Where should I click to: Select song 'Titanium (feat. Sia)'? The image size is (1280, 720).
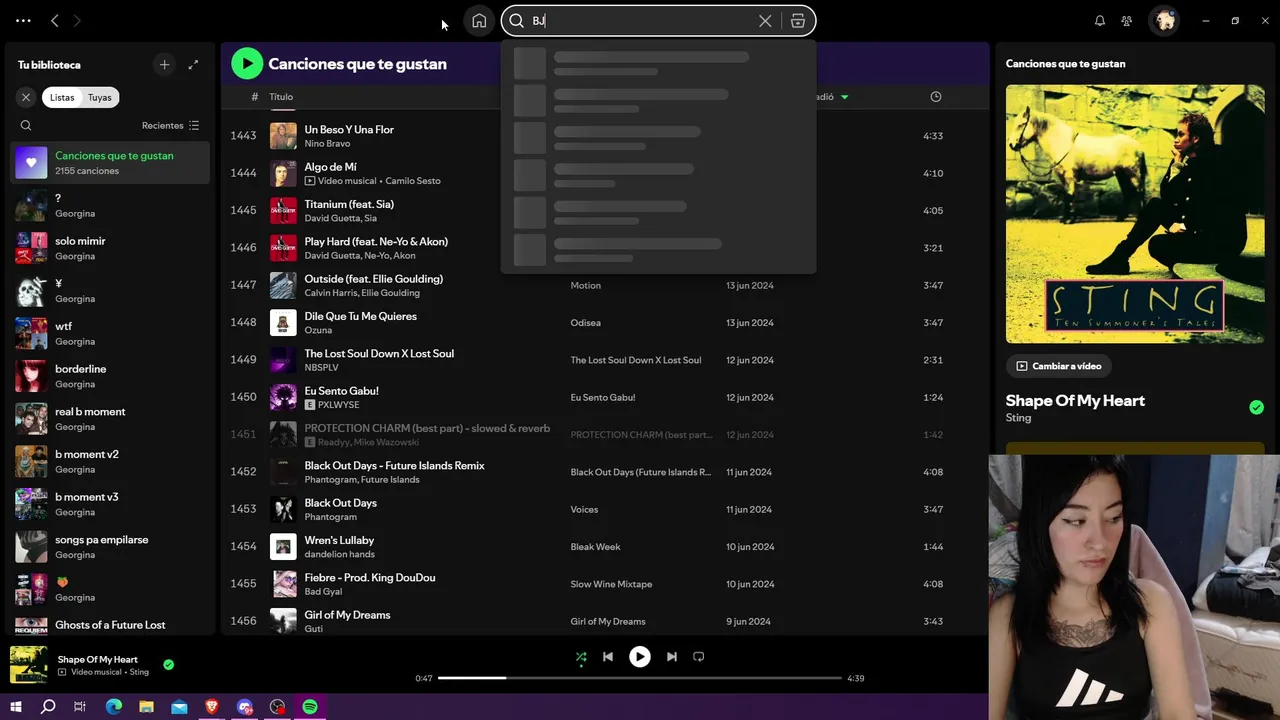click(x=349, y=204)
